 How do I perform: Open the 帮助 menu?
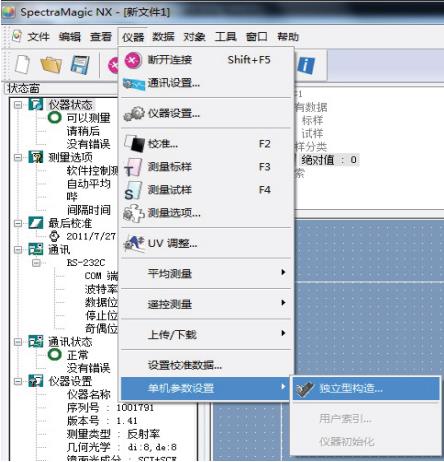pos(288,37)
